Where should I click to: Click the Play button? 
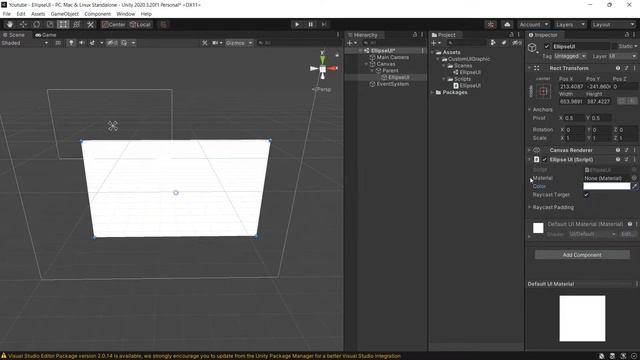(x=297, y=24)
